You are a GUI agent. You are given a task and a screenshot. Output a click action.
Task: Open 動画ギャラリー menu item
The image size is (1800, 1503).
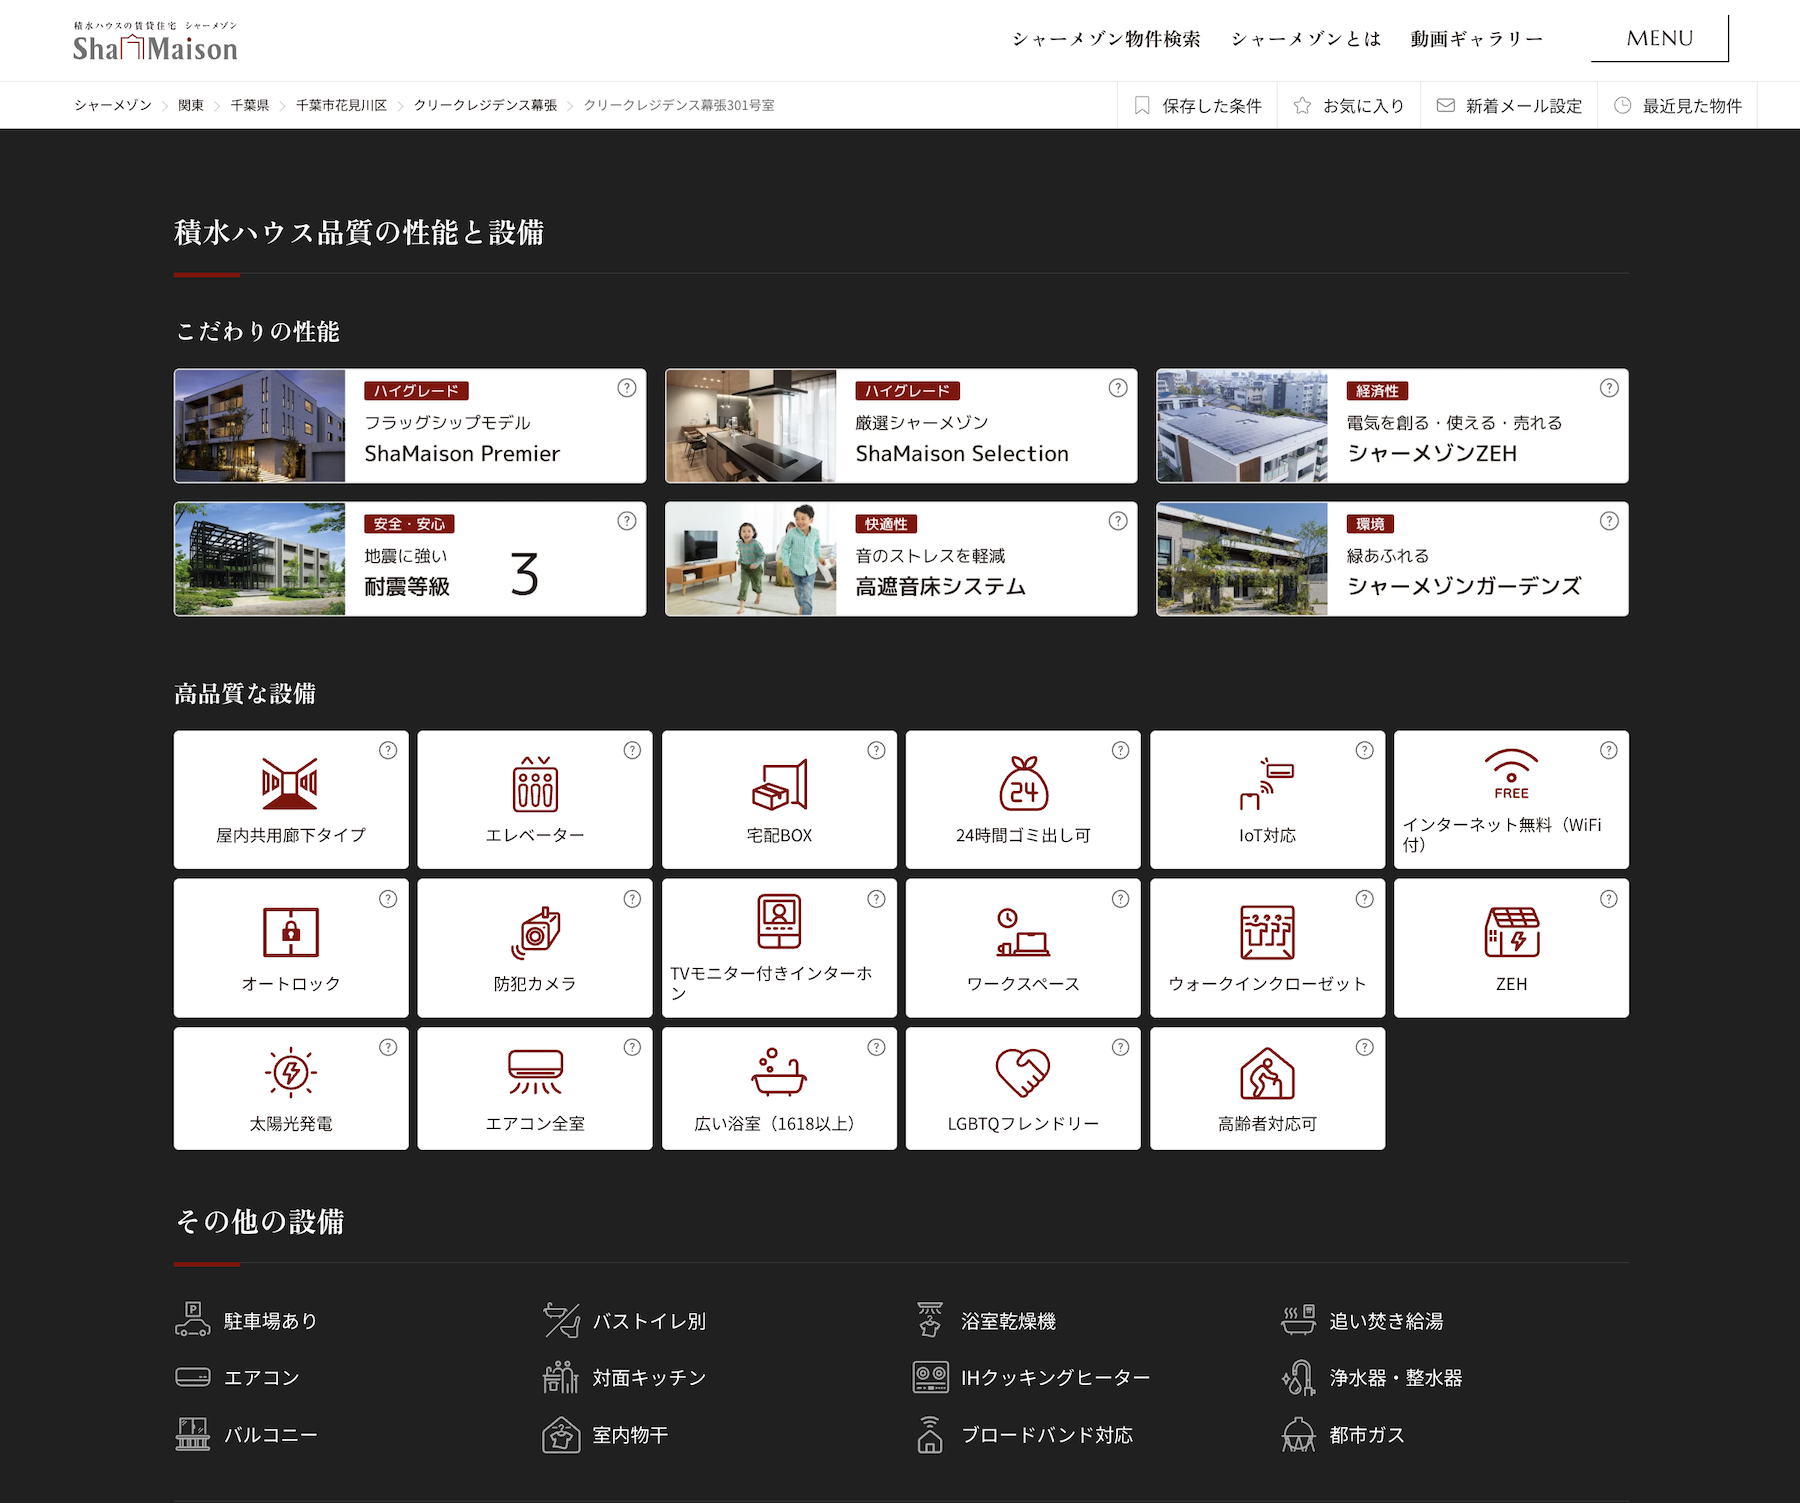1476,39
